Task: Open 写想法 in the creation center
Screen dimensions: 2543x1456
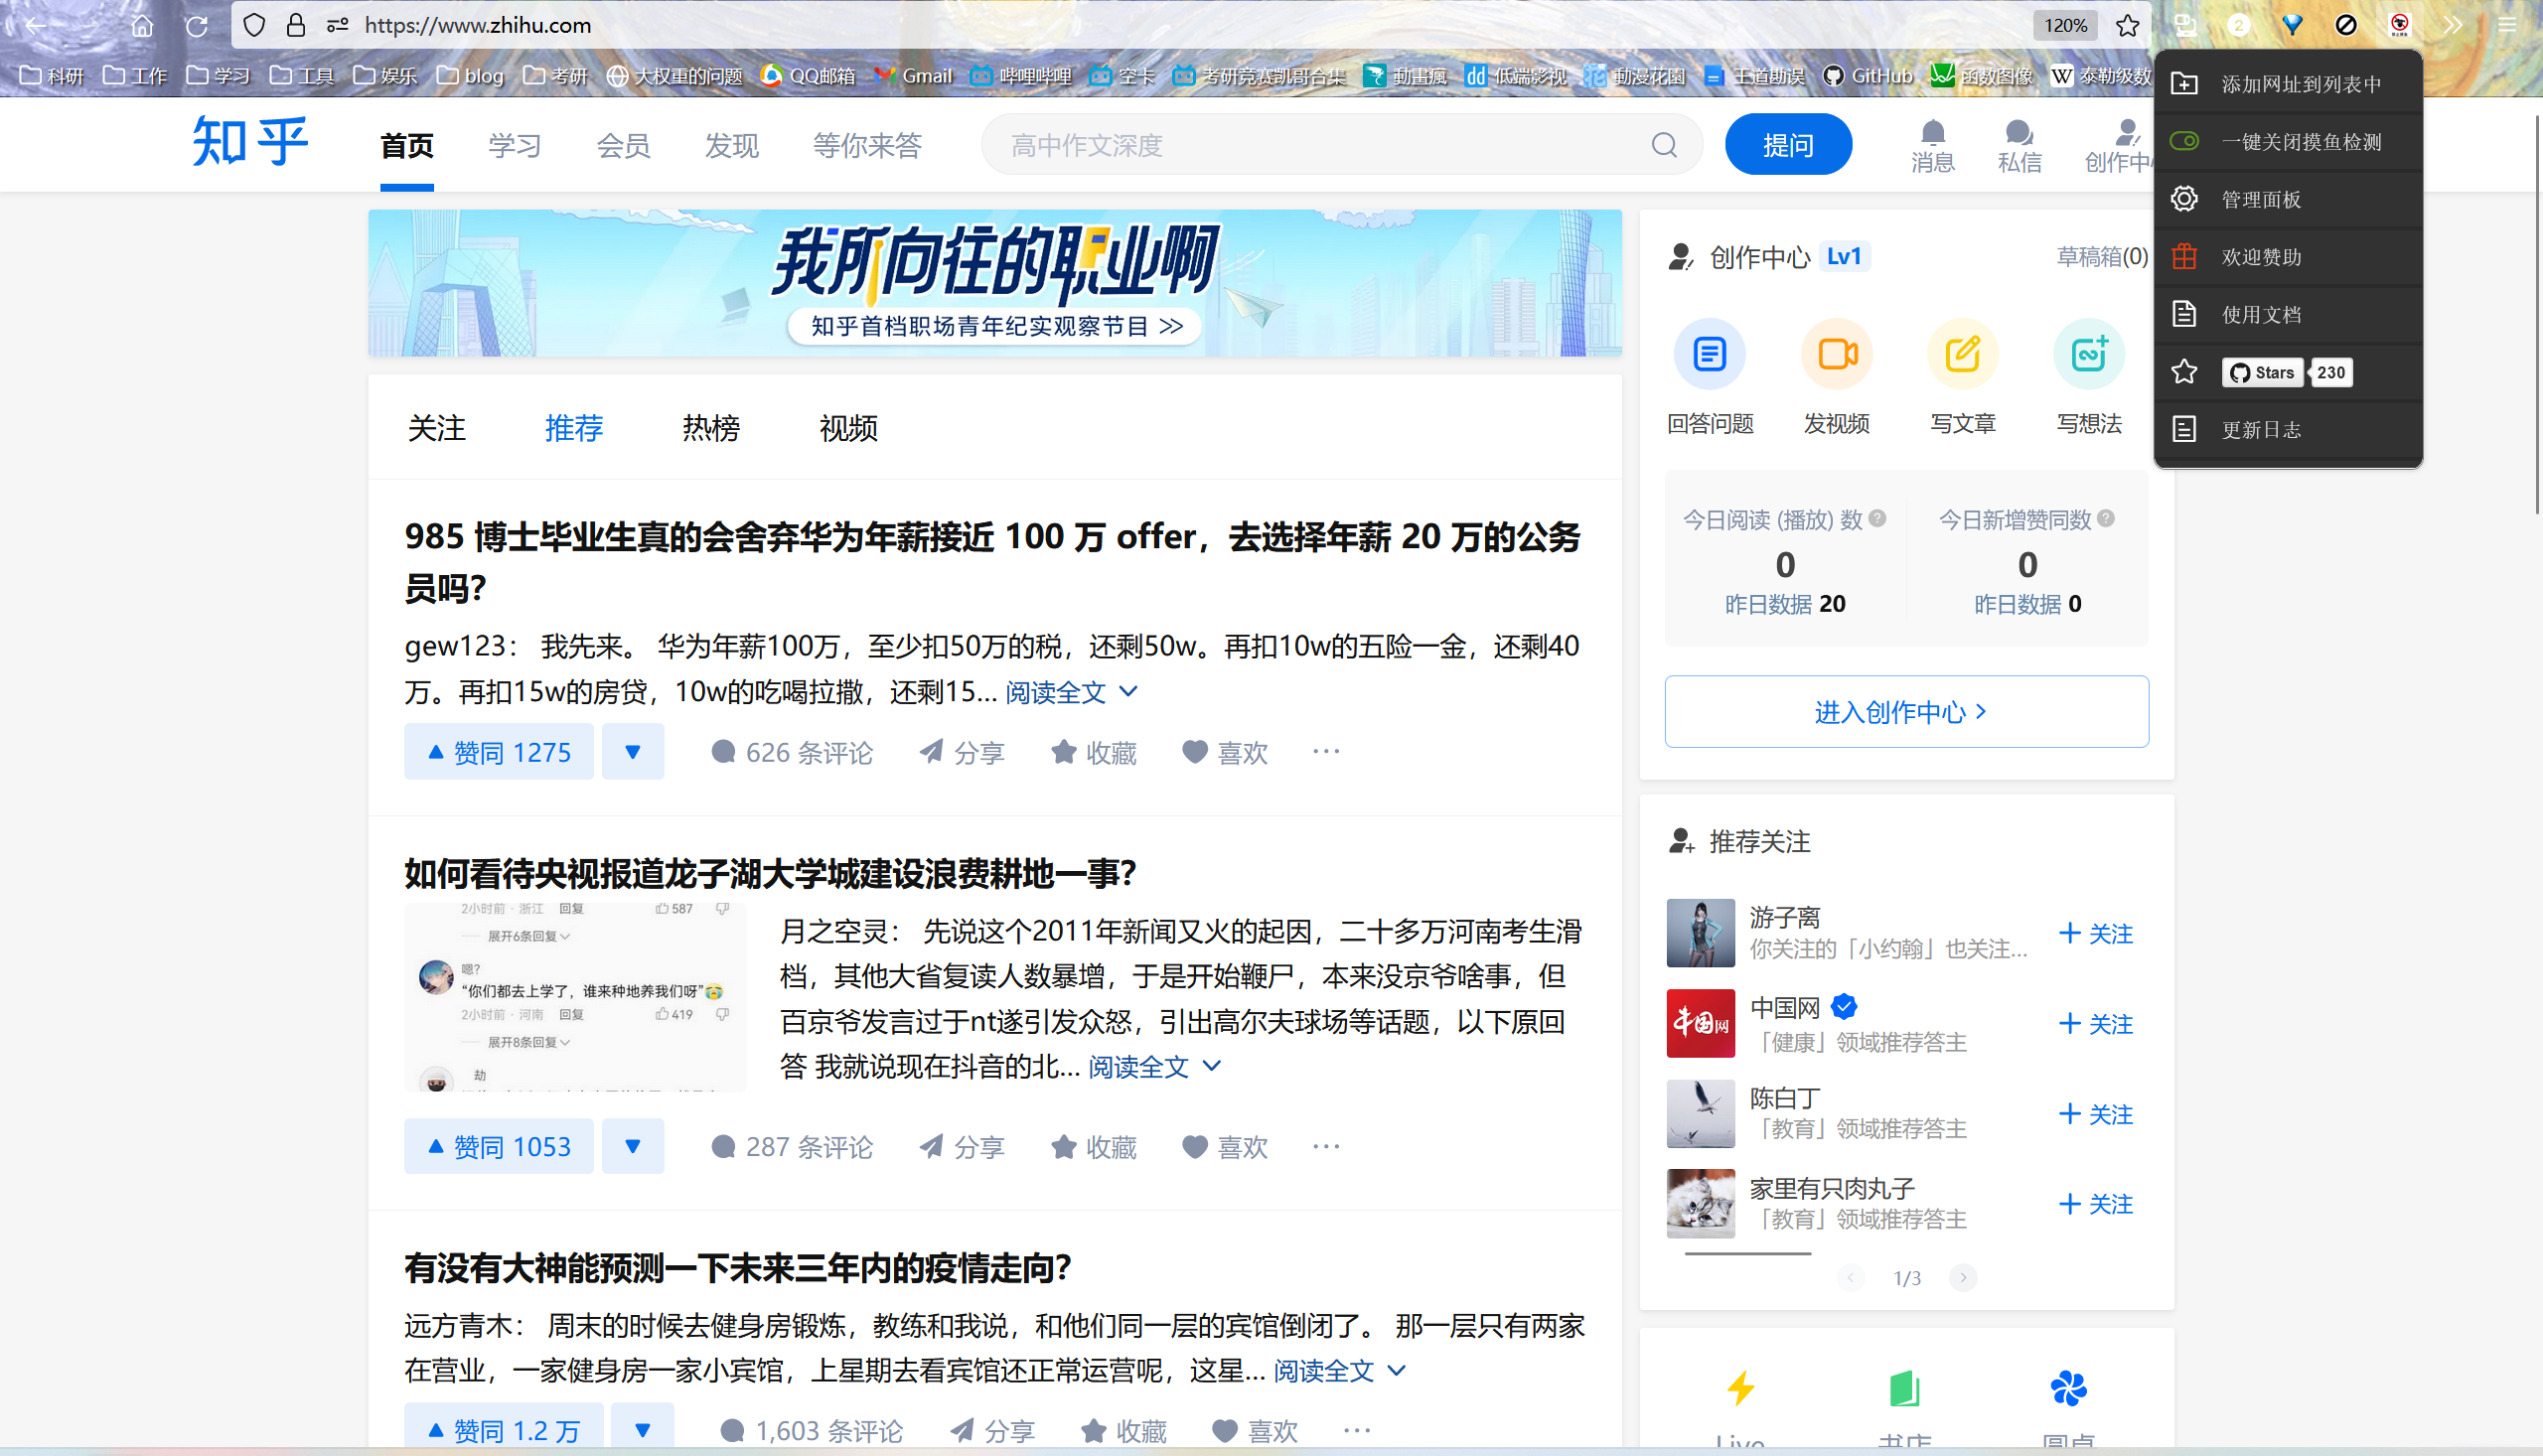Action: tap(2088, 354)
